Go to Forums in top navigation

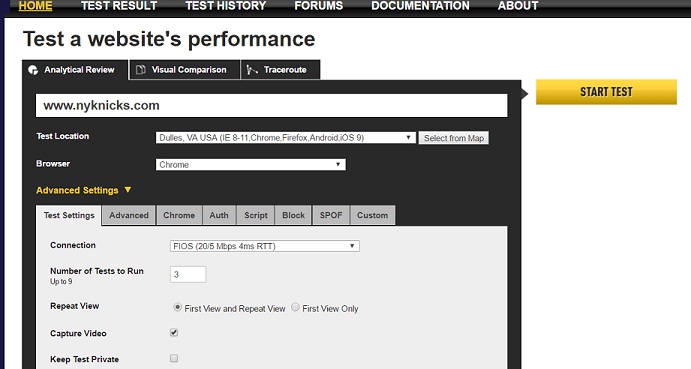point(319,6)
